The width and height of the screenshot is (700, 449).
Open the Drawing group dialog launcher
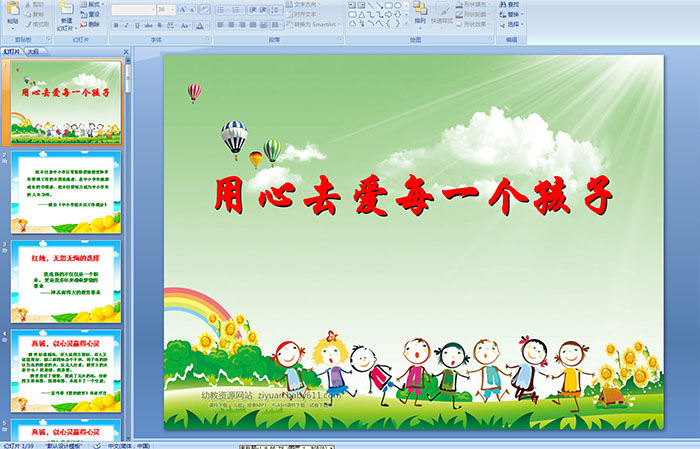tap(491, 40)
